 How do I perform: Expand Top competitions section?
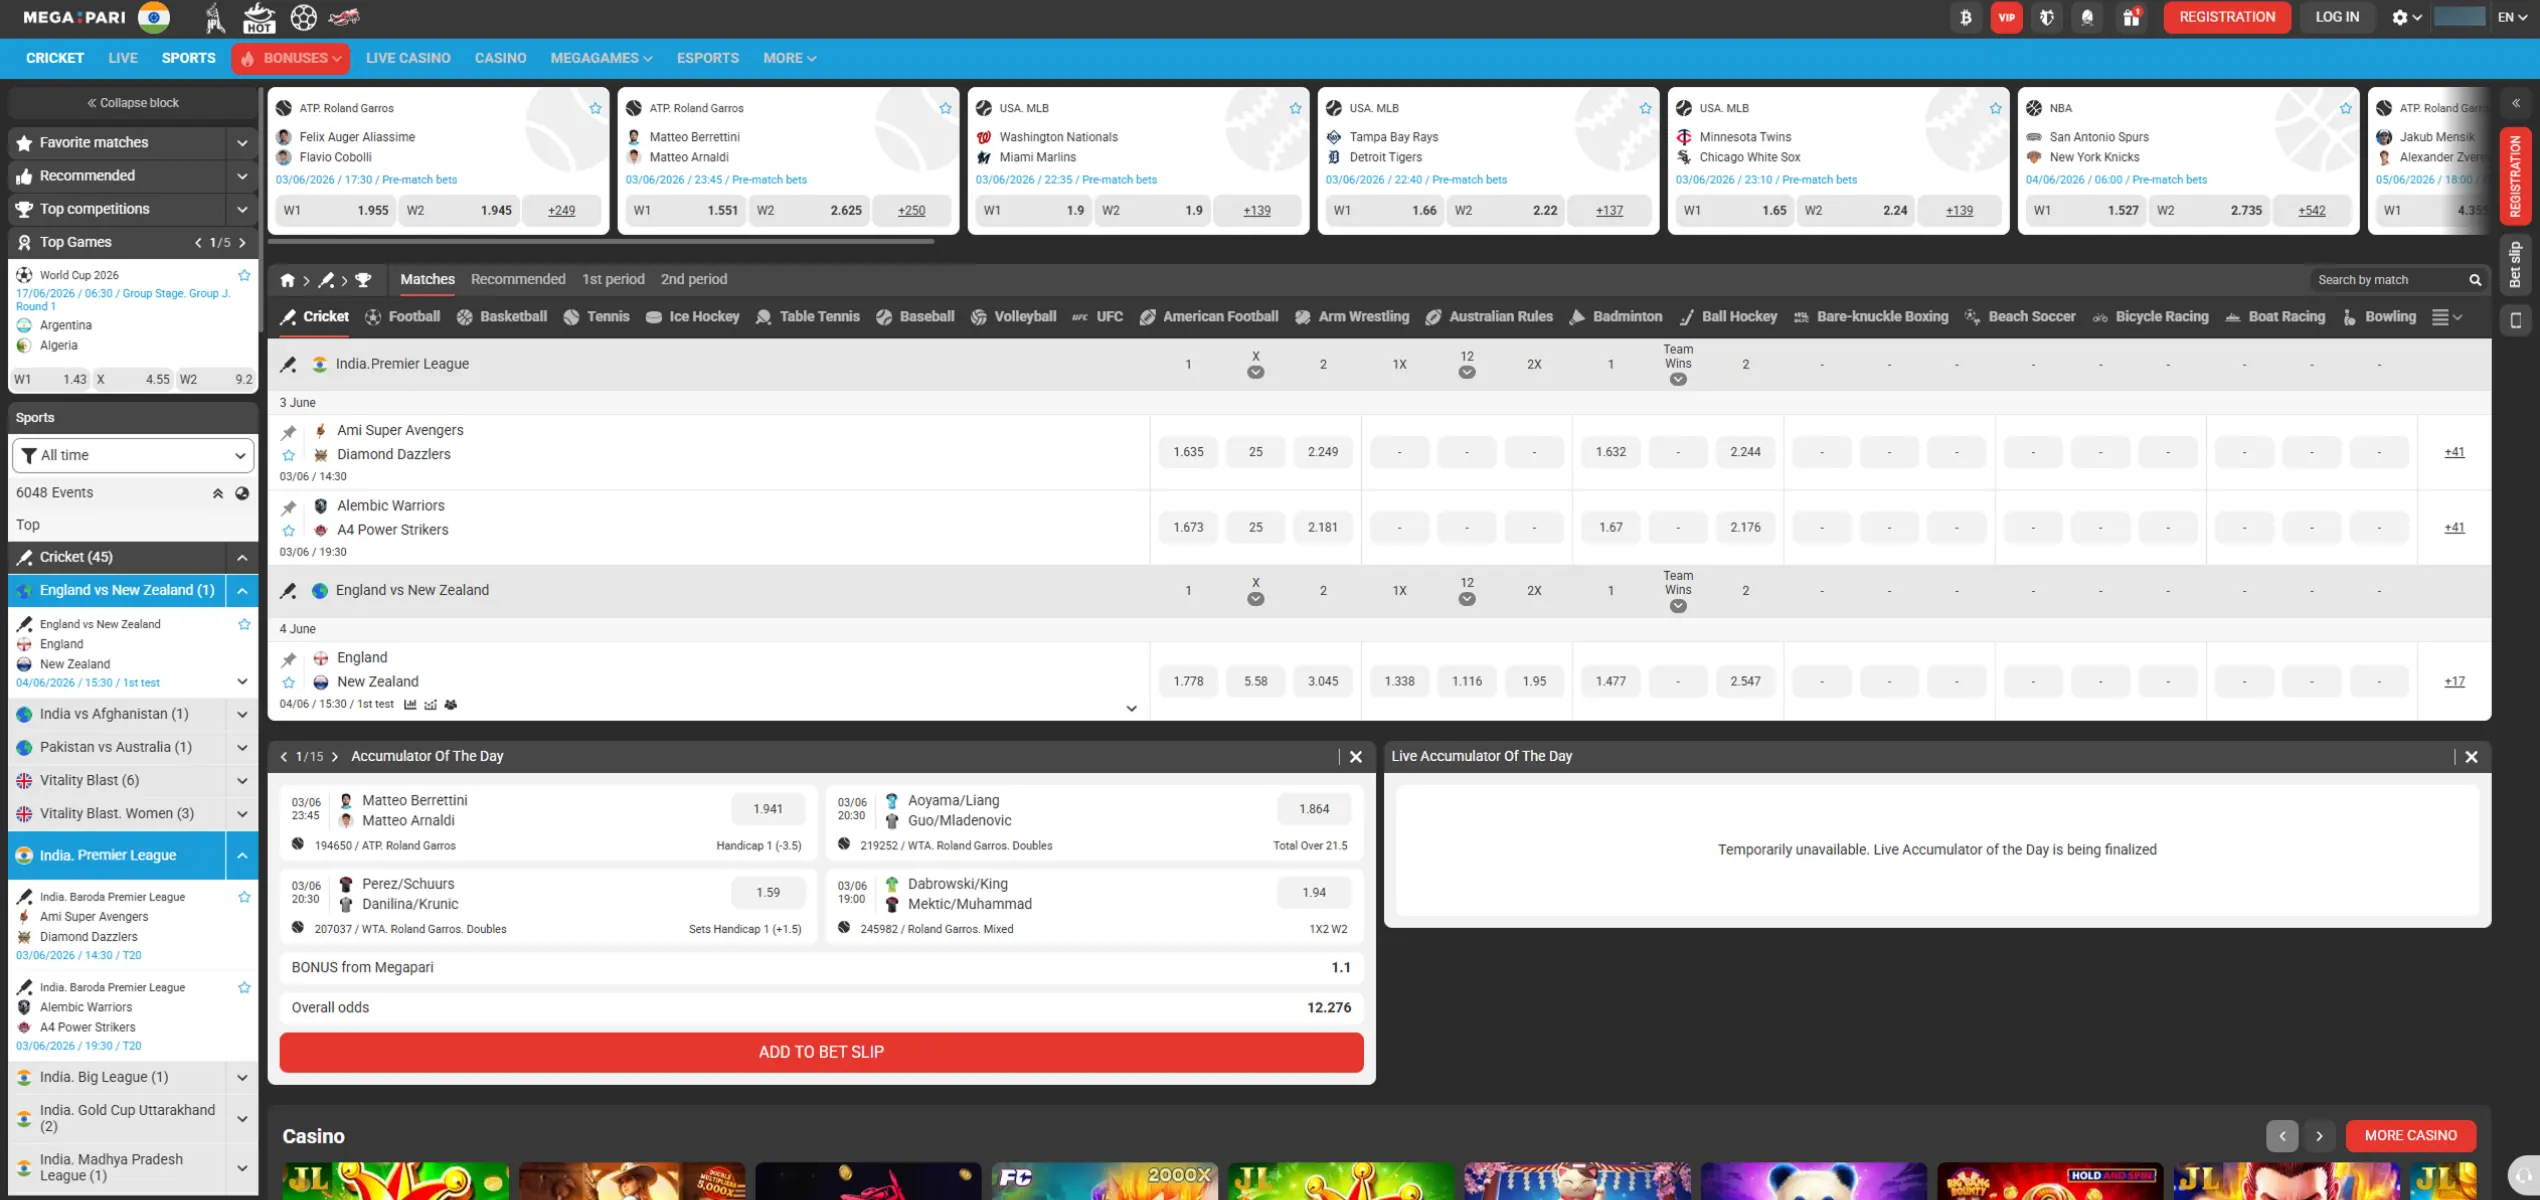point(242,209)
